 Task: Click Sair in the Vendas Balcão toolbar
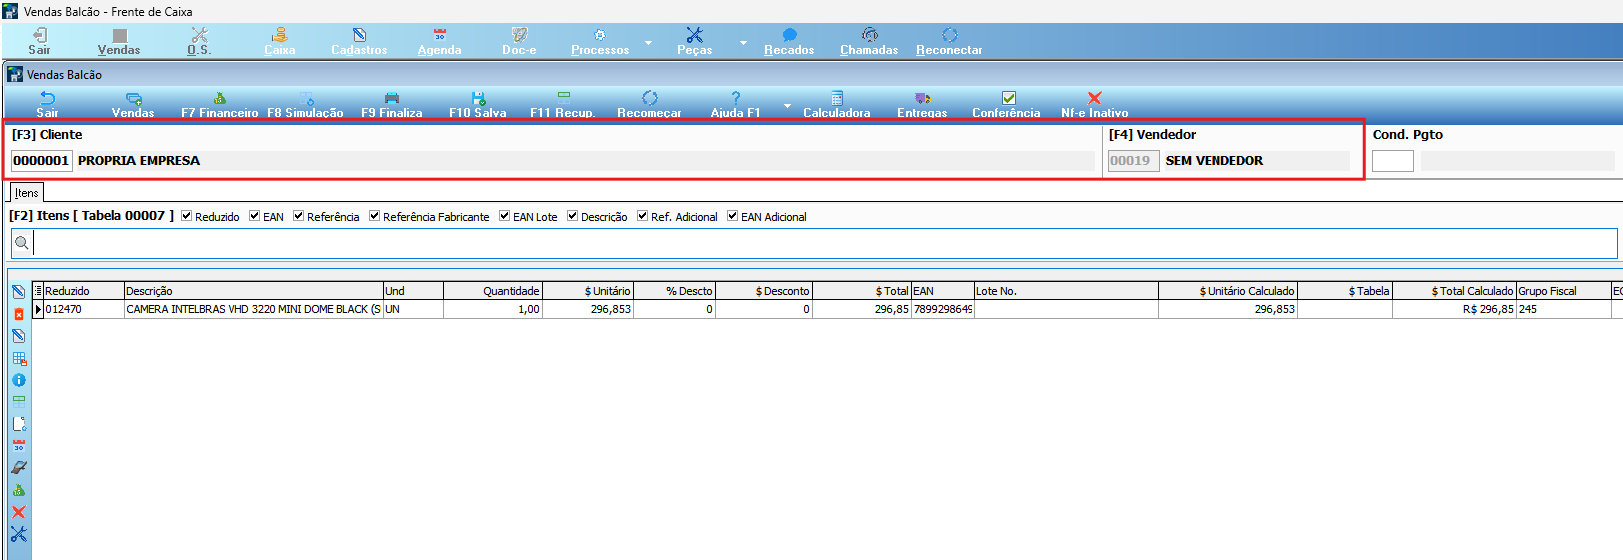[x=47, y=104]
